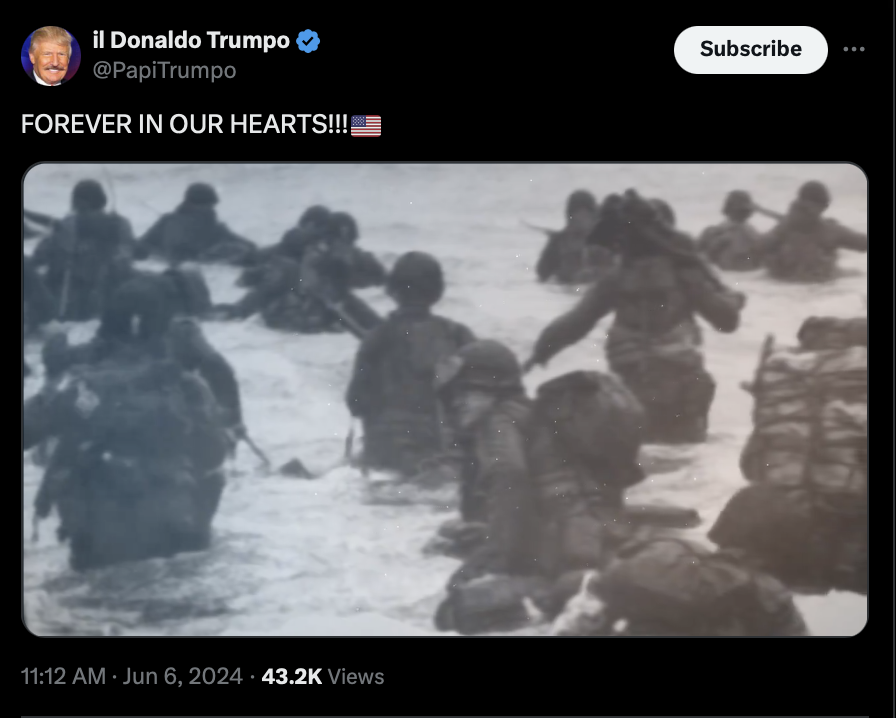Click the exclamation marks ending the post text

[x=339, y=124]
